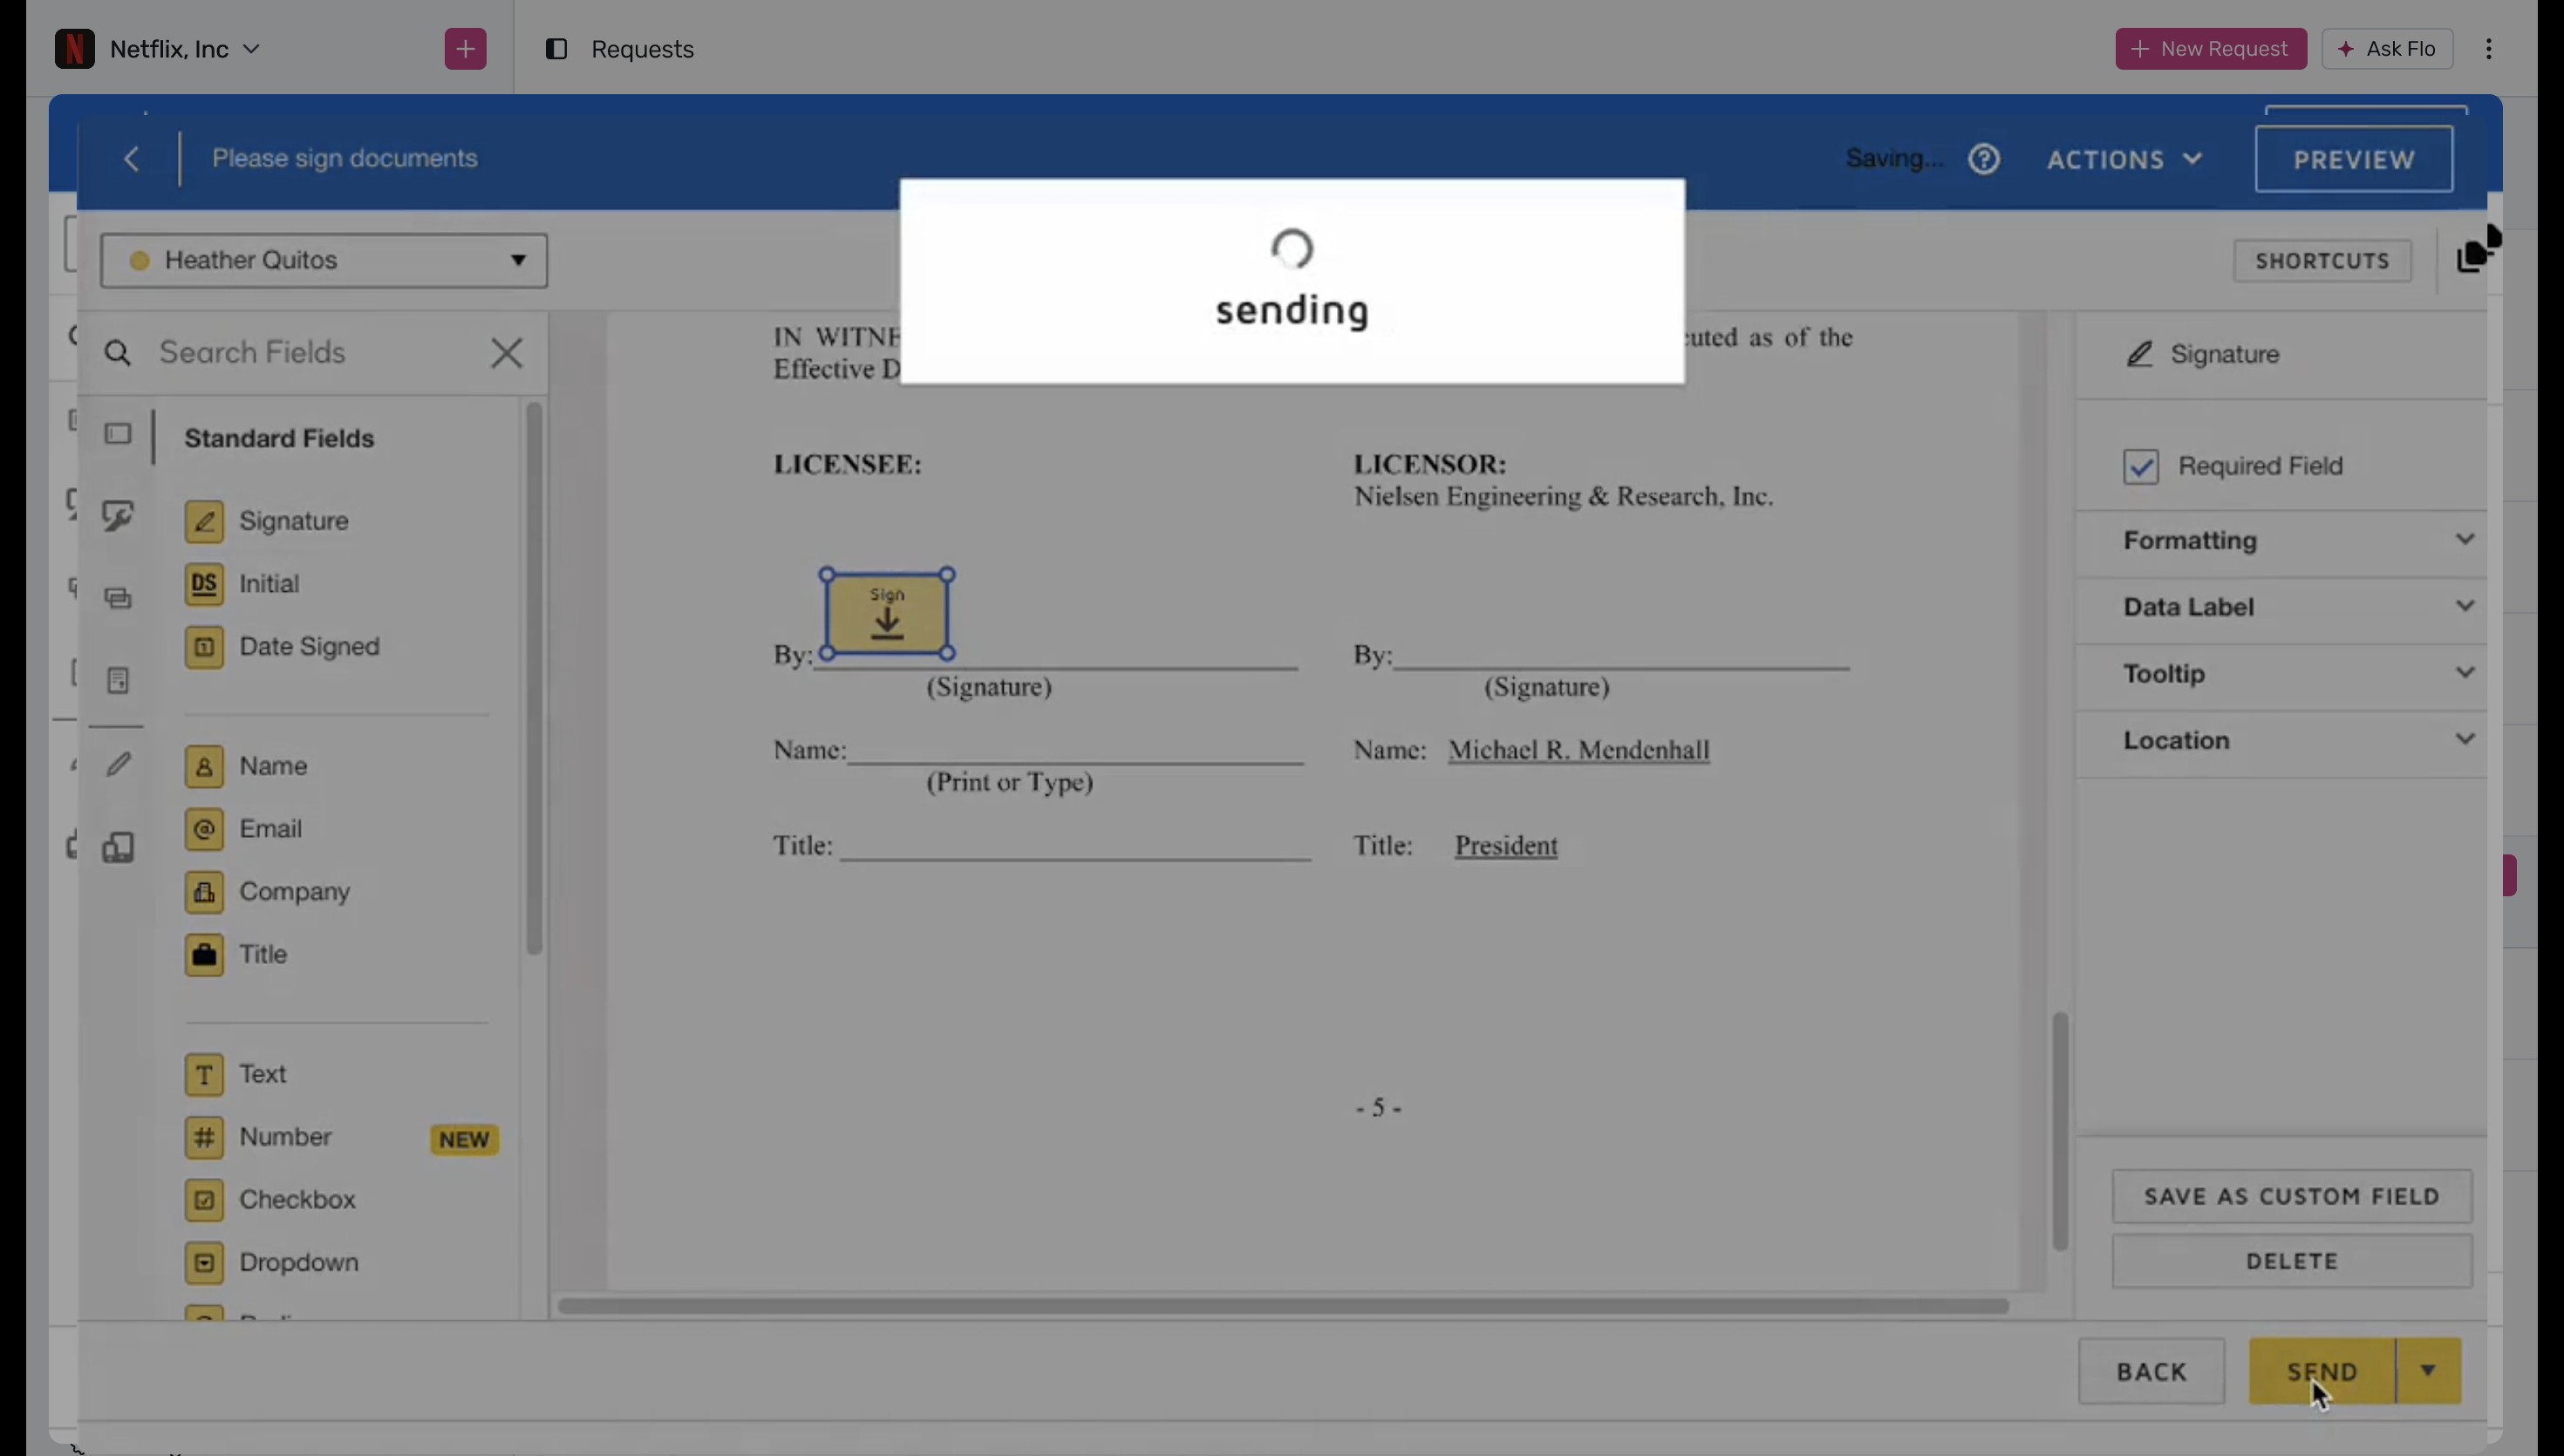The width and height of the screenshot is (2564, 1456).
Task: Open the Heather Quitos recipient dropdown
Action: point(324,260)
